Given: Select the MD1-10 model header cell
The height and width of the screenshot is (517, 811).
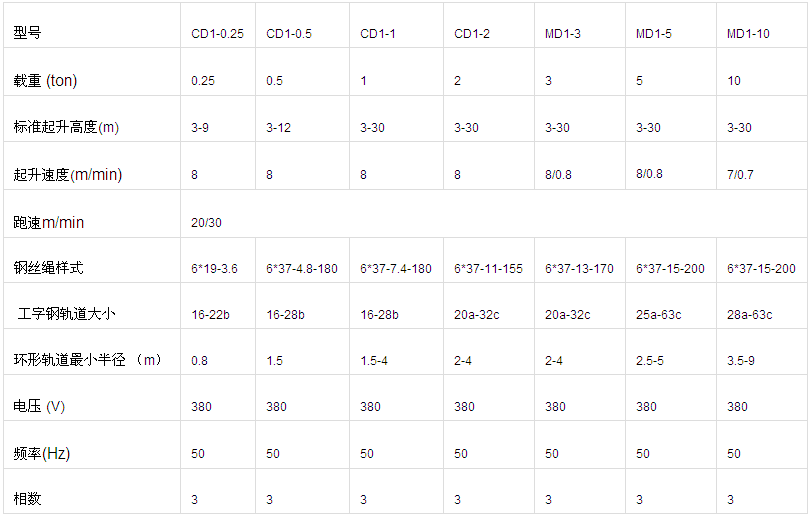Looking at the screenshot, I should 748,34.
